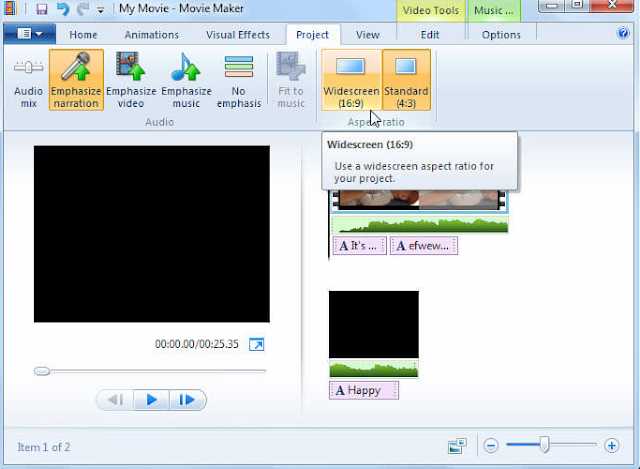Play the movie preview
Image resolution: width=640 pixels, height=469 pixels.
[151, 400]
